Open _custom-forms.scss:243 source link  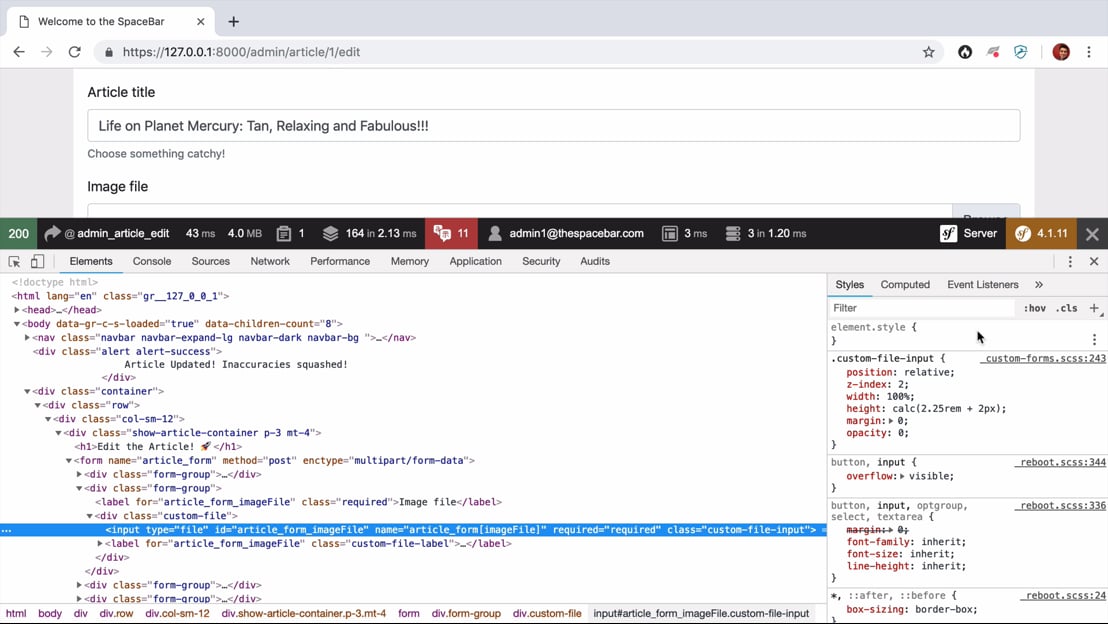pos(1045,358)
